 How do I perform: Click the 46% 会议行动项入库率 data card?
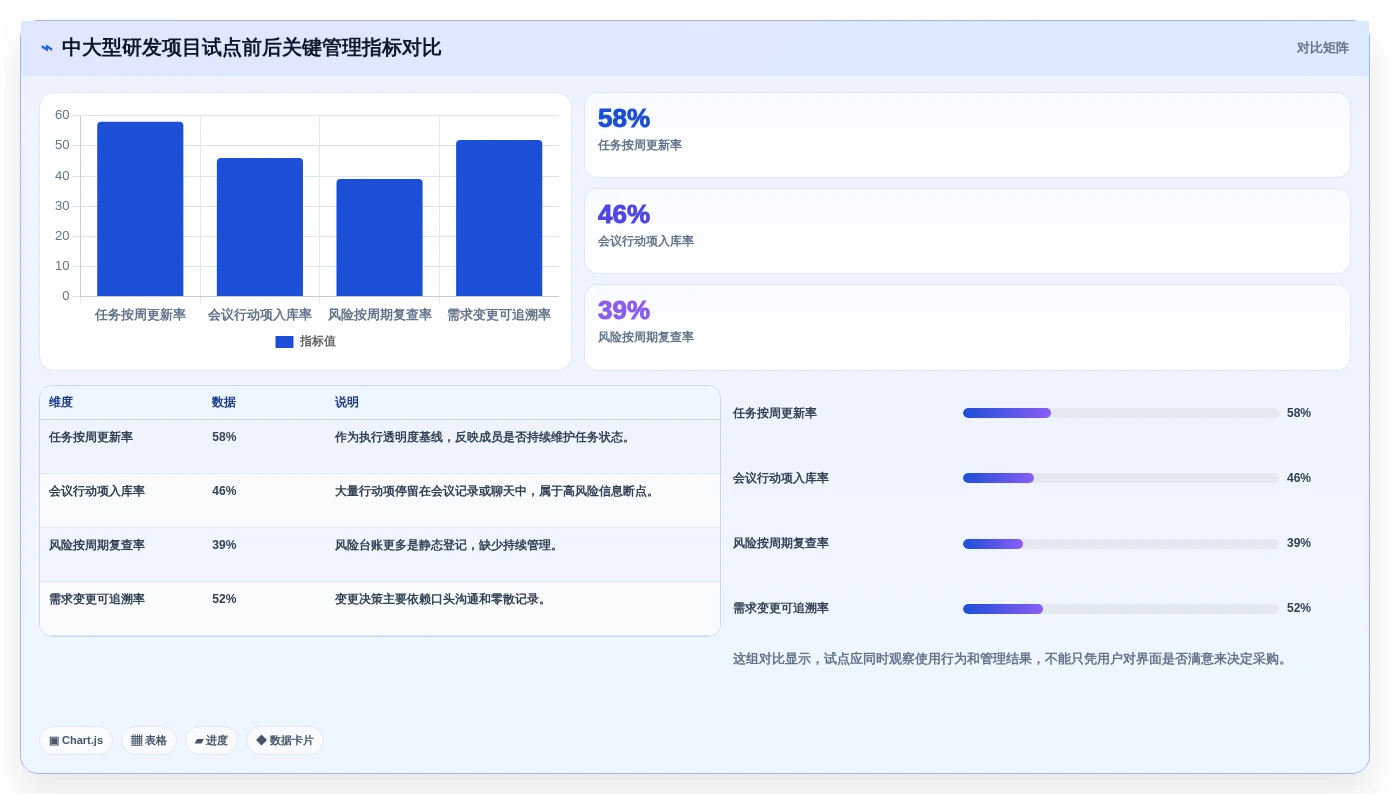coord(967,231)
